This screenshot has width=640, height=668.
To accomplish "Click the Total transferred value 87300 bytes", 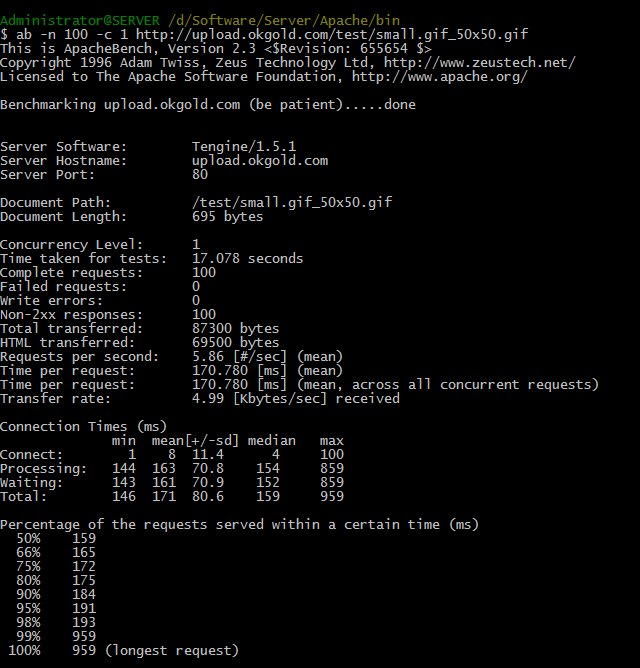I will 236,329.
